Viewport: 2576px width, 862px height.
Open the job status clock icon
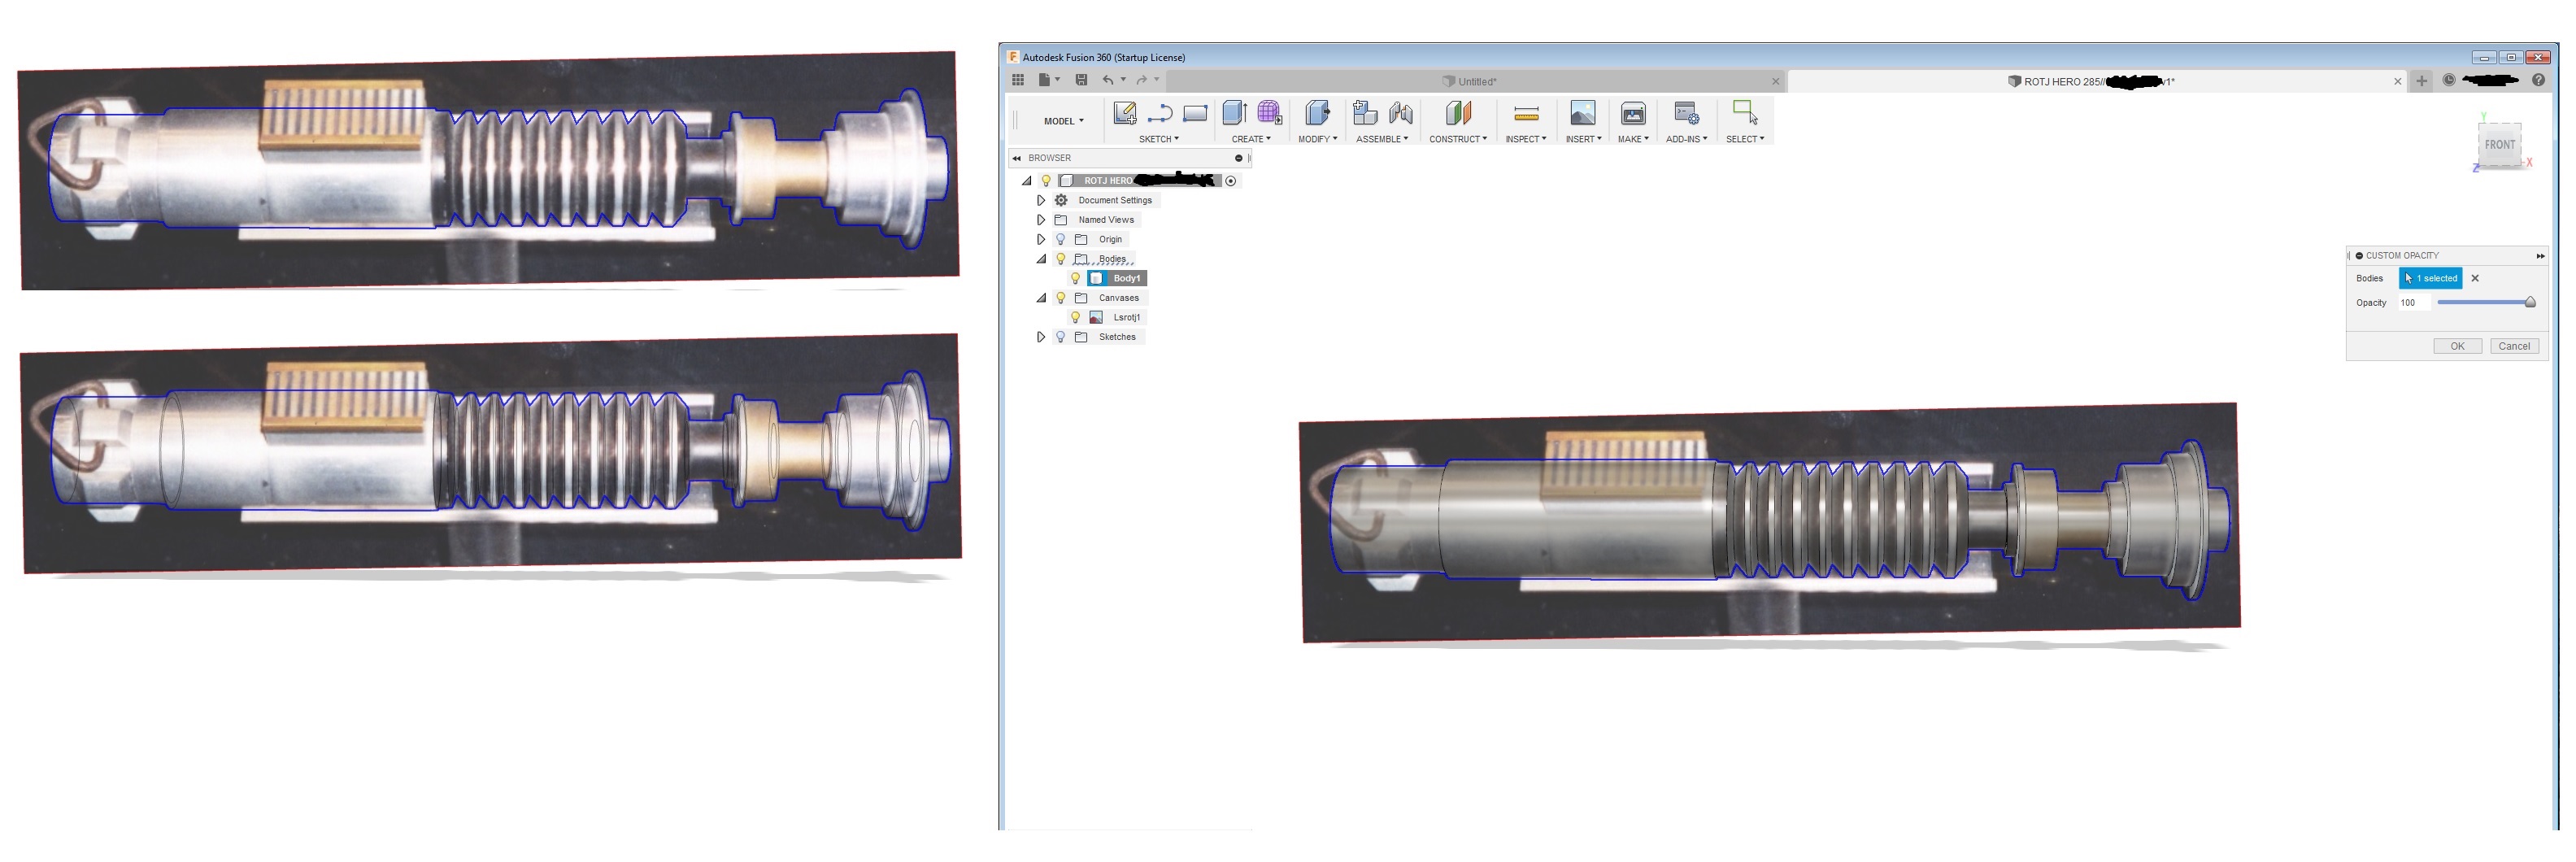(x=2449, y=80)
